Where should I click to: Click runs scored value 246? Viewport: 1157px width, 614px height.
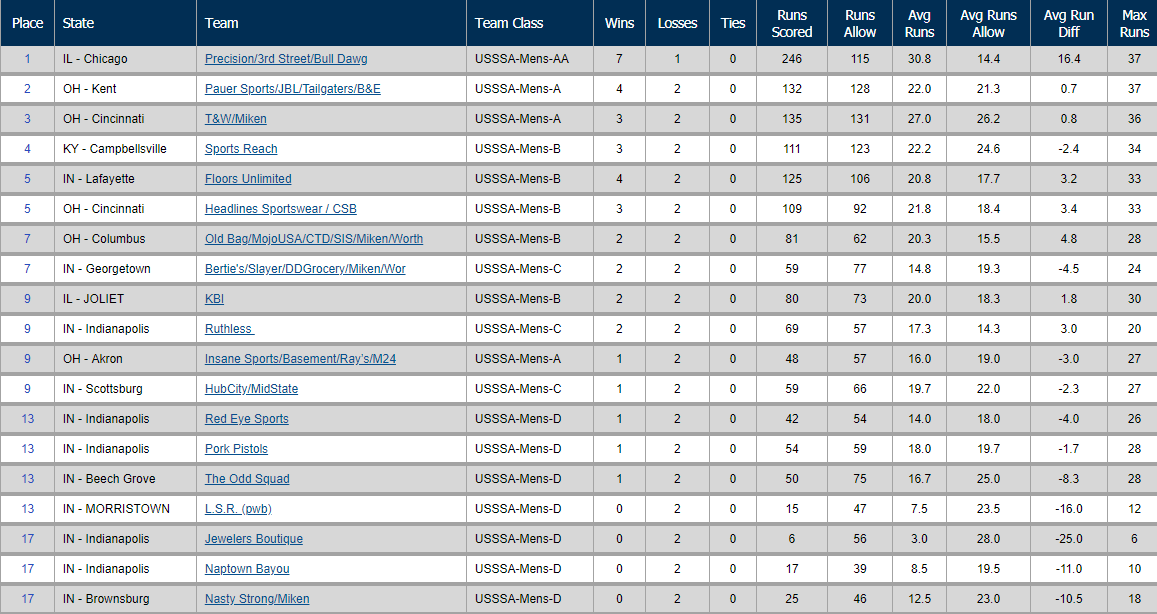tap(792, 59)
